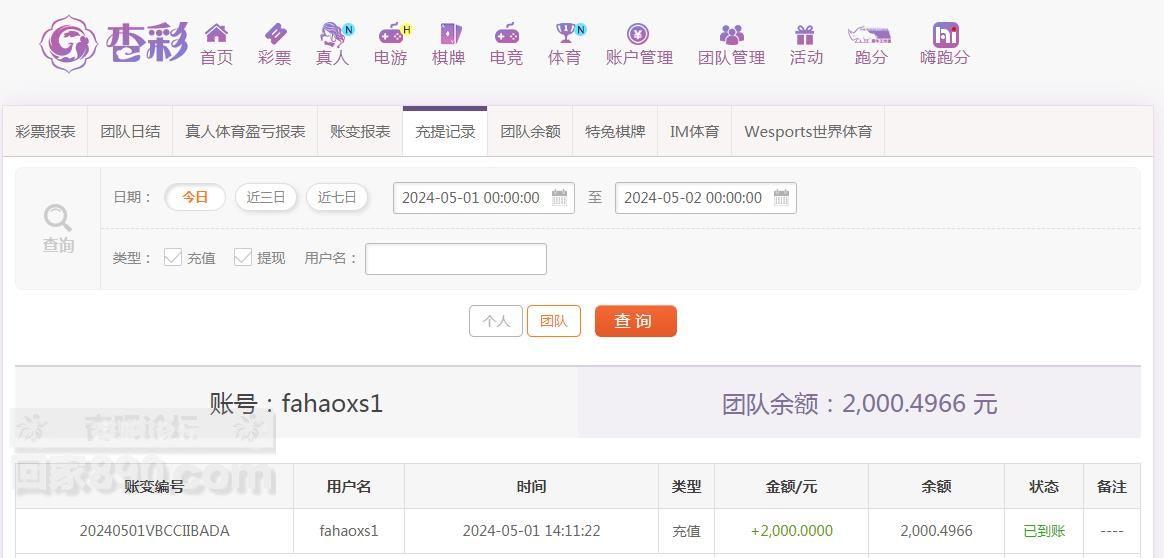Click the 团队管理 team icon
This screenshot has height=558, width=1164.
tap(731, 34)
